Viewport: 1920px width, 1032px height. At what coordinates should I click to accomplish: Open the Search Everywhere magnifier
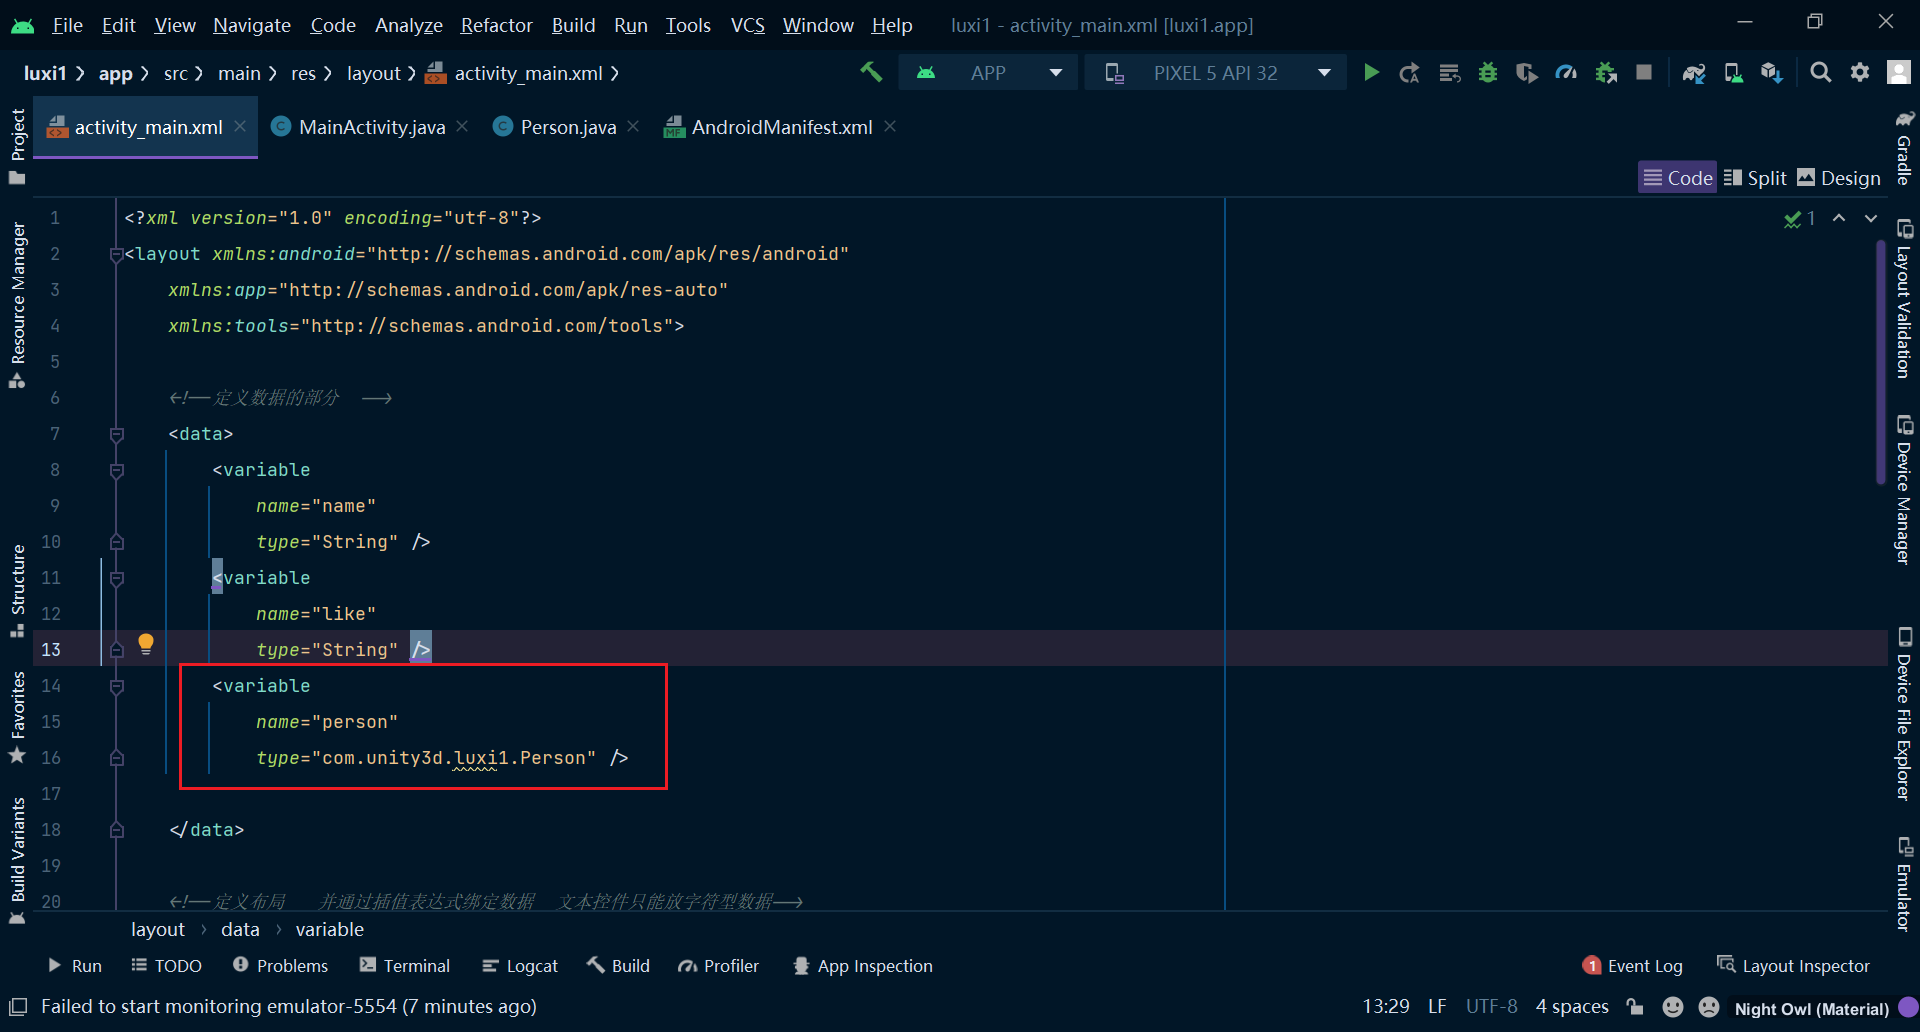(x=1821, y=73)
